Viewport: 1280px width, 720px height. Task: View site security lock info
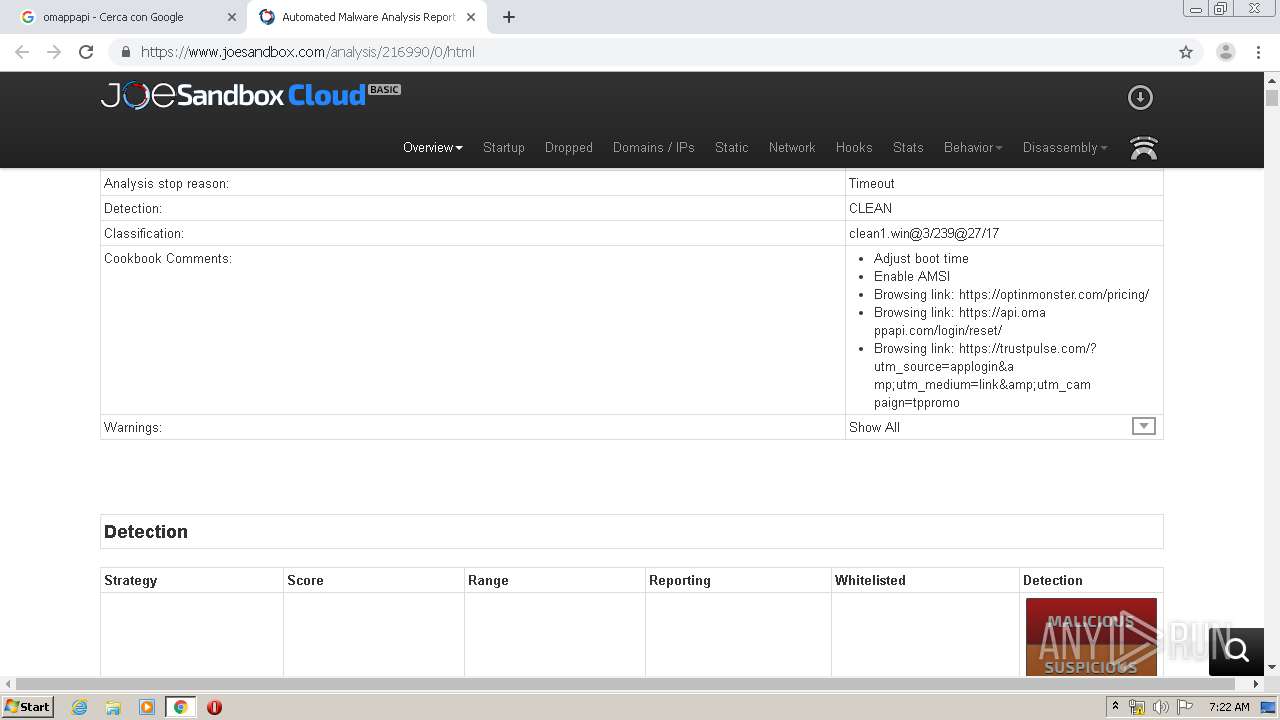[x=125, y=52]
